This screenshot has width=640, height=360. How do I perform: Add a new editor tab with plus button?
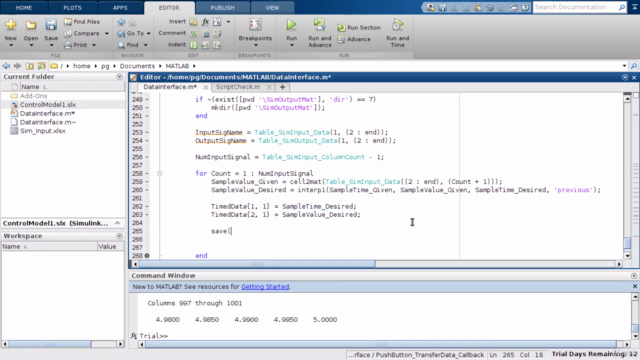[x=282, y=87]
